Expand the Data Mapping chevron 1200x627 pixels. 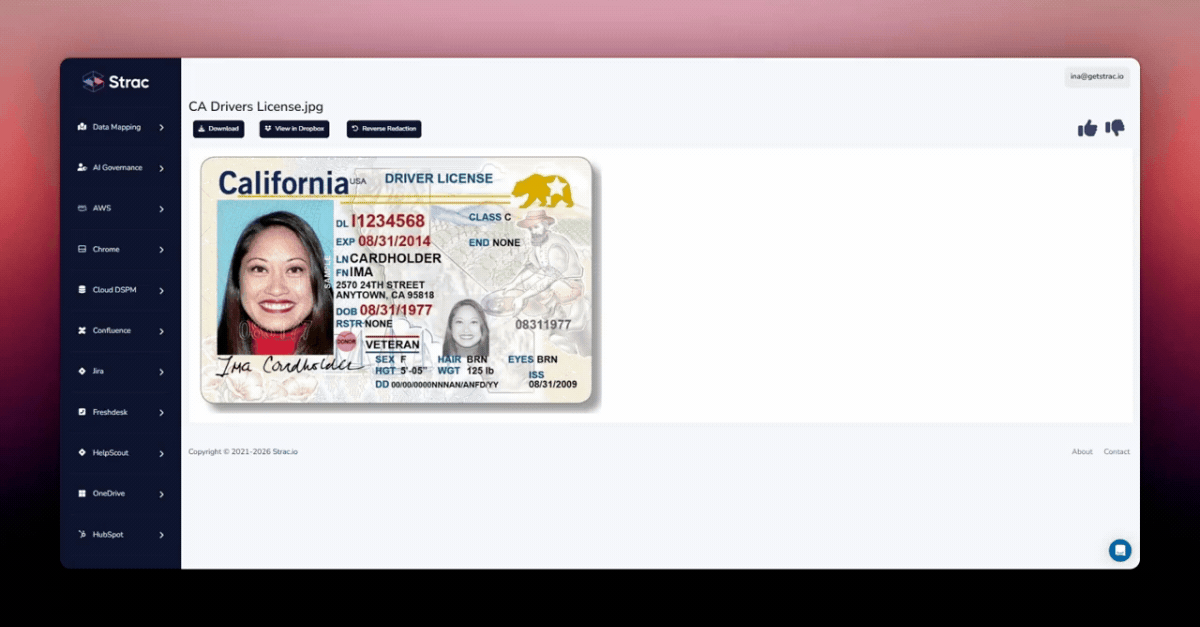pyautogui.click(x=161, y=128)
